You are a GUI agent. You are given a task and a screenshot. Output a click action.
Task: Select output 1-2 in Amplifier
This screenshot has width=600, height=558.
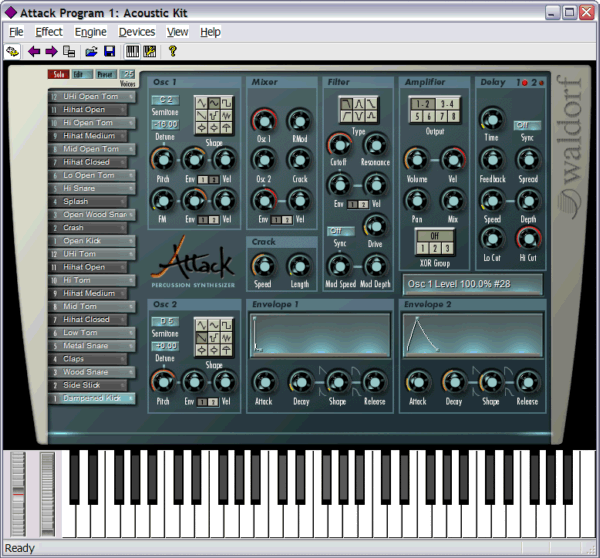coord(422,104)
